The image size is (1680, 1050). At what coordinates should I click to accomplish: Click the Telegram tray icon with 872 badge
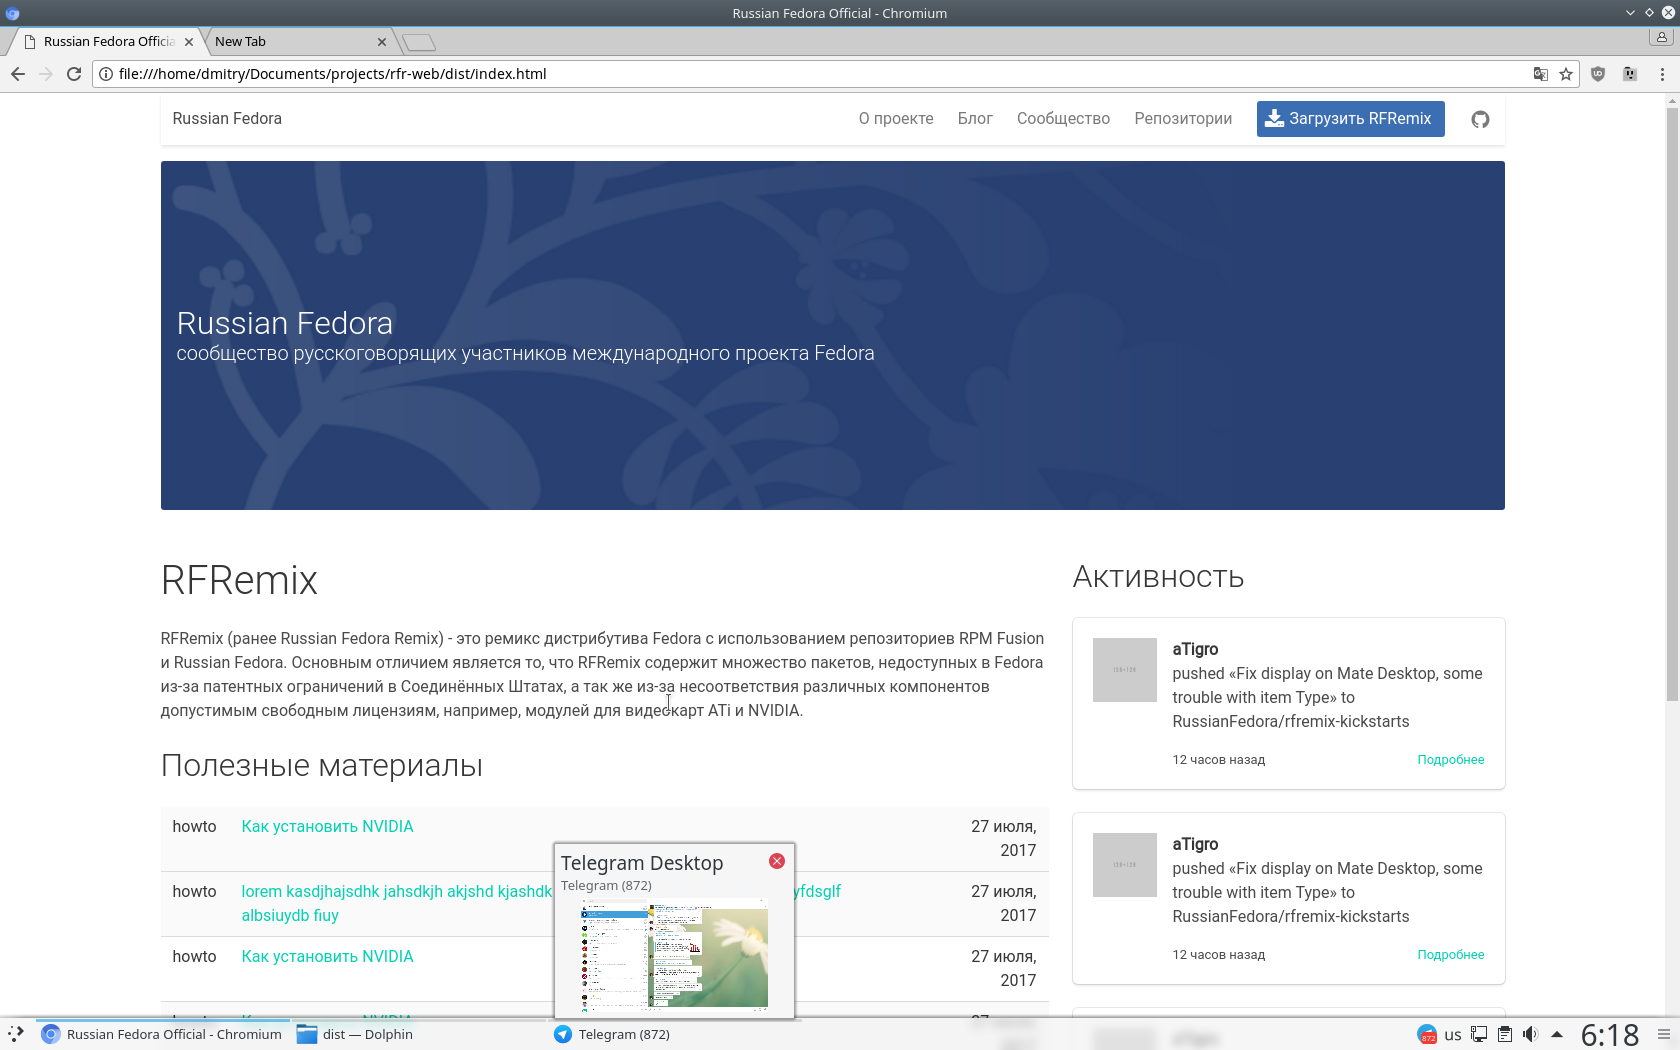click(1427, 1034)
